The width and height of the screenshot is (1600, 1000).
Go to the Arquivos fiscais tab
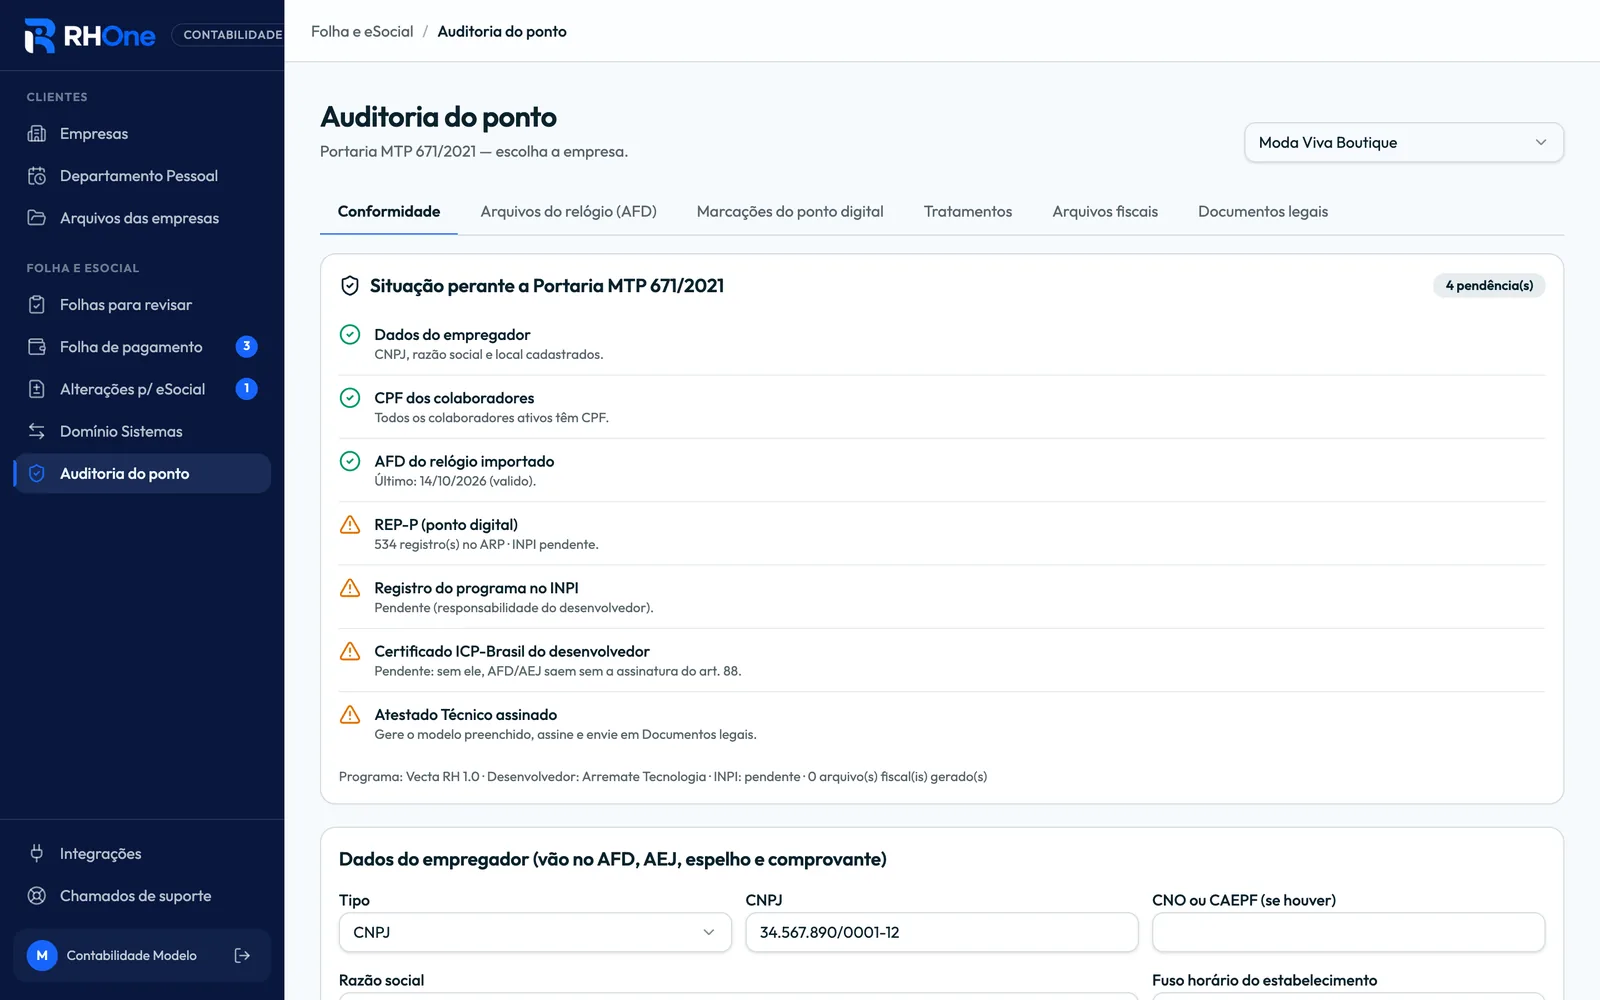[1105, 212]
